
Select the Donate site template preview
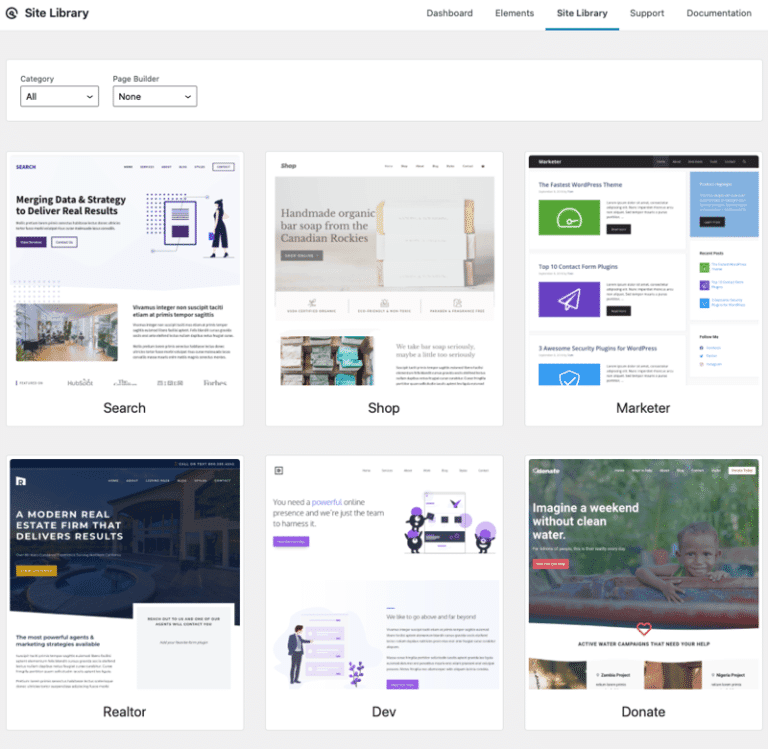[x=643, y=574]
